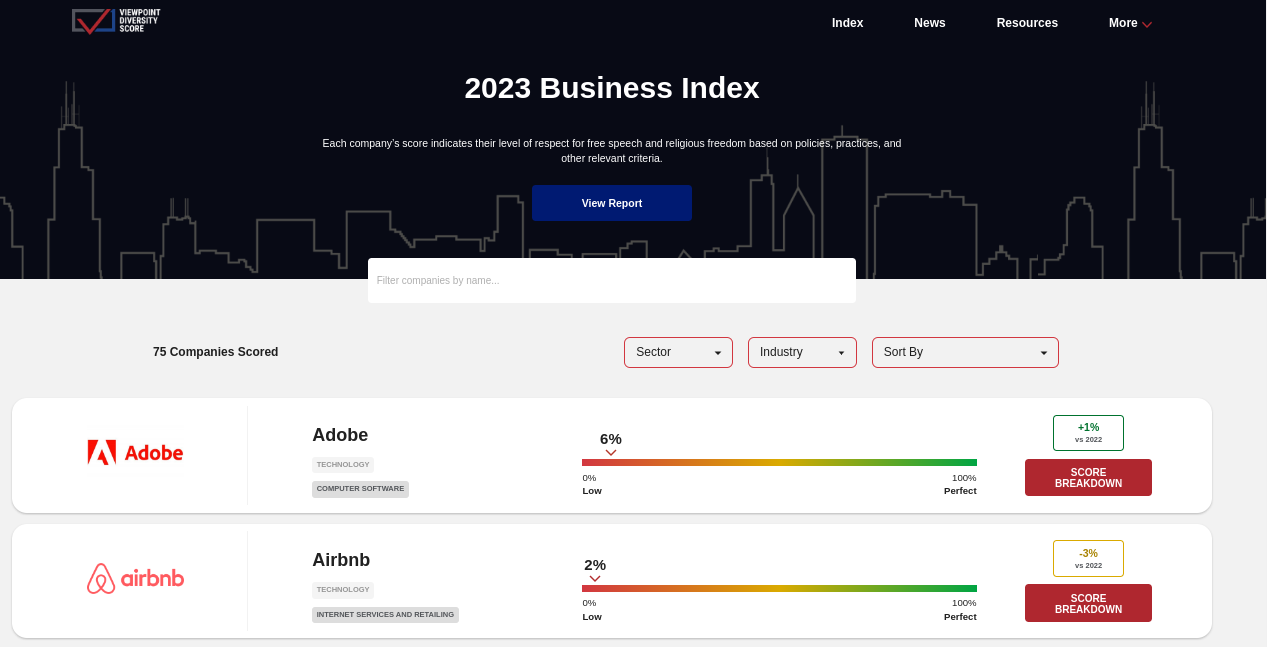Click the Adobe logo
Image resolution: width=1267 pixels, height=647 pixels.
click(x=135, y=453)
